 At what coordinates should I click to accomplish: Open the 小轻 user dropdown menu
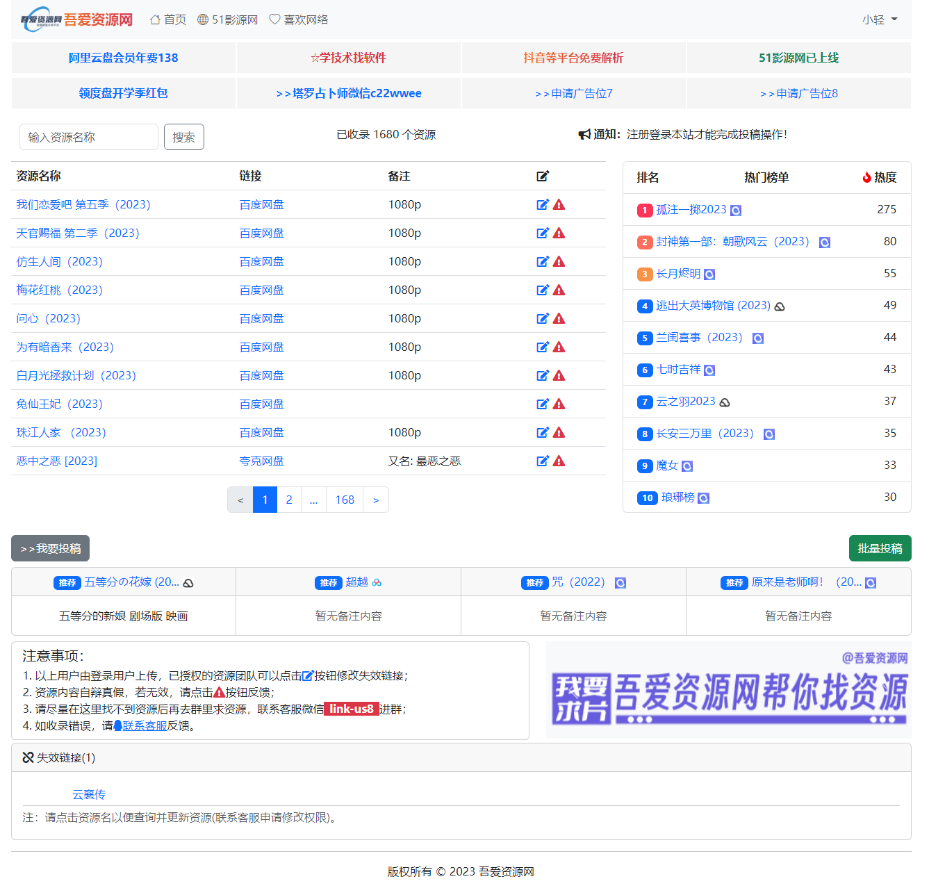[x=880, y=19]
